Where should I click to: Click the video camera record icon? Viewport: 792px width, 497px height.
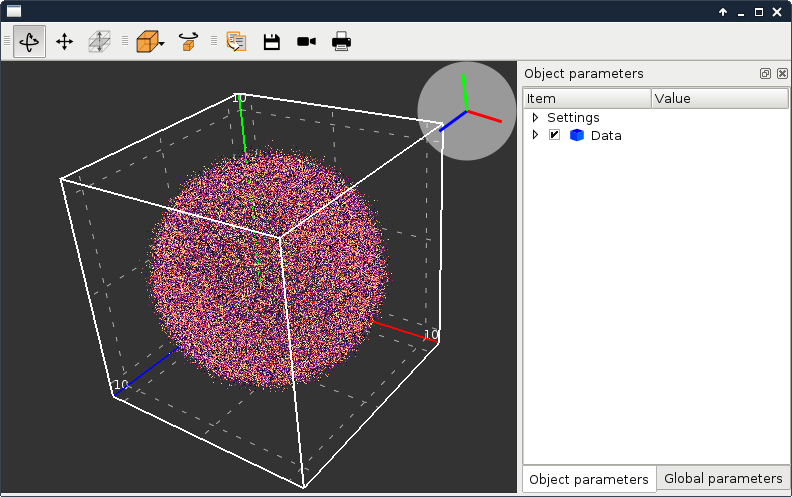pyautogui.click(x=306, y=42)
